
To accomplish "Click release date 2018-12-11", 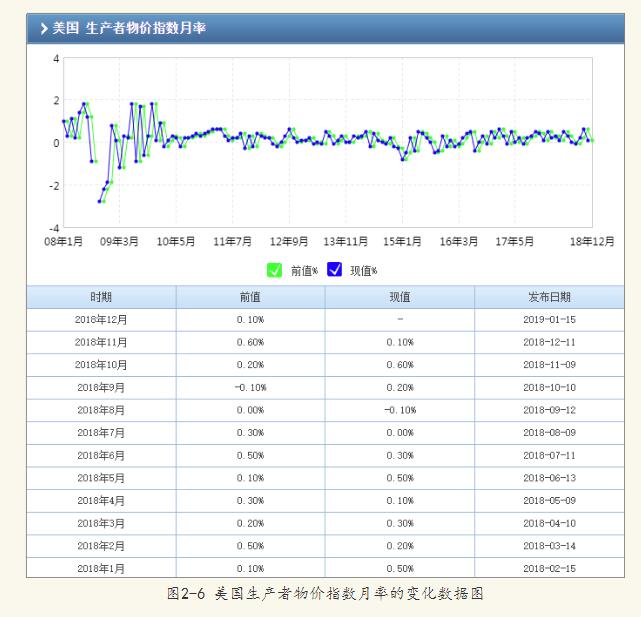I will pos(549,342).
